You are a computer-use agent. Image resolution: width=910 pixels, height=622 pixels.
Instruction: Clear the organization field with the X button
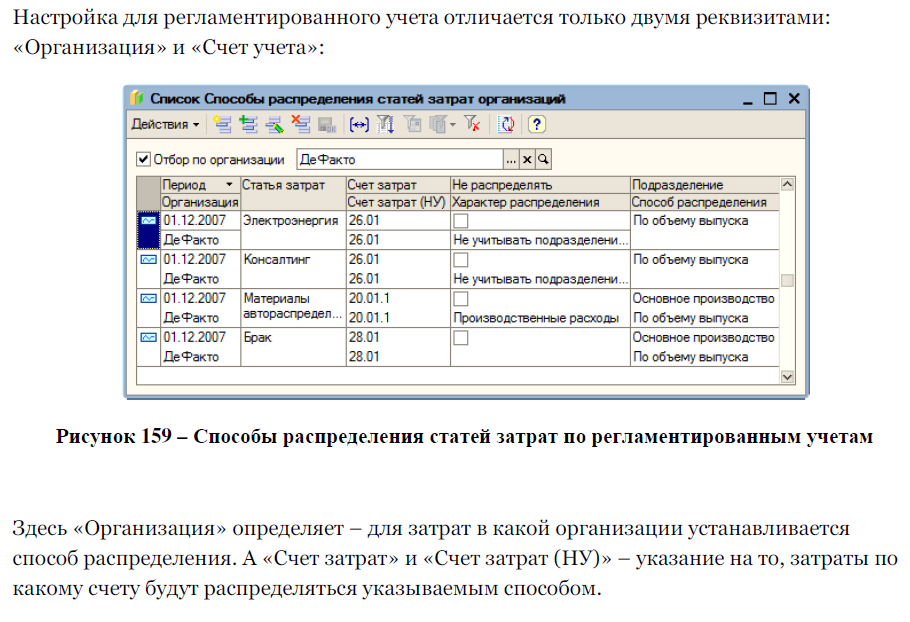click(x=527, y=159)
